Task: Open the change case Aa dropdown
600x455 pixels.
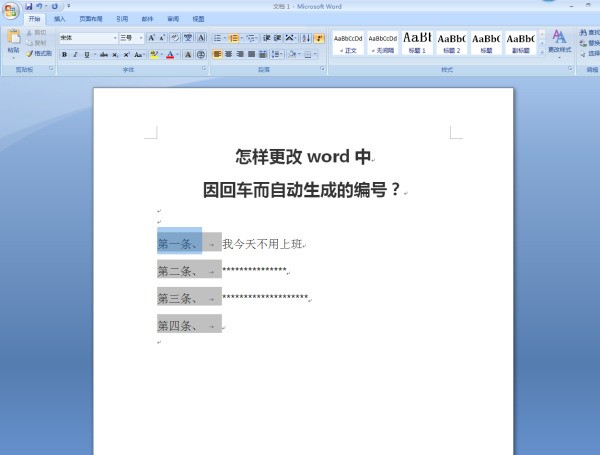Action: (139, 55)
